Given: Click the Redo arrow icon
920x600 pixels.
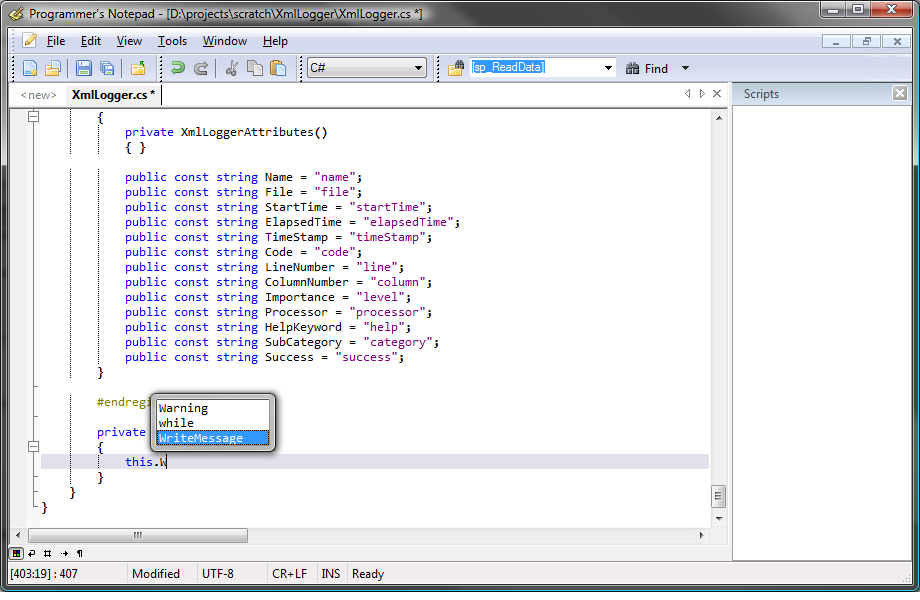Looking at the screenshot, I should tap(201, 68).
